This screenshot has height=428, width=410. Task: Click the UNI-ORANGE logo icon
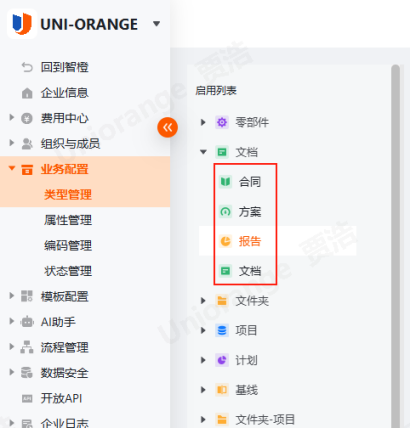coord(22,24)
